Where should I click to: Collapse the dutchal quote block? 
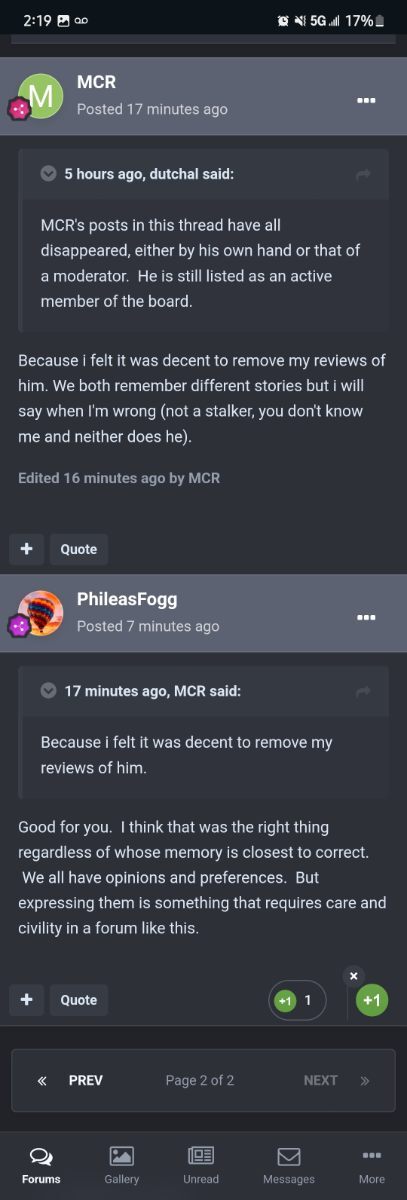tap(48, 174)
